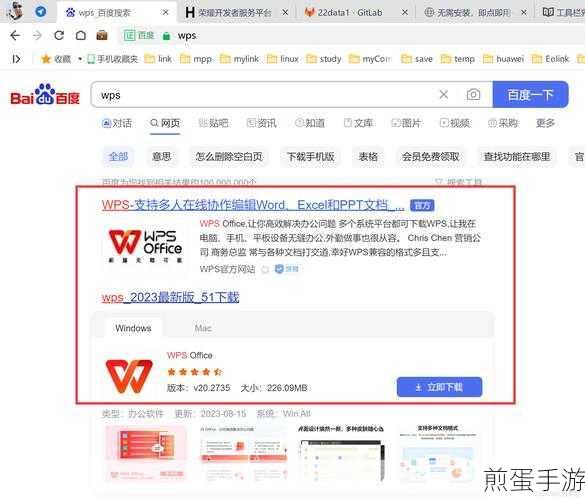Select the Windows download tab
585x500 pixels.
tap(133, 328)
